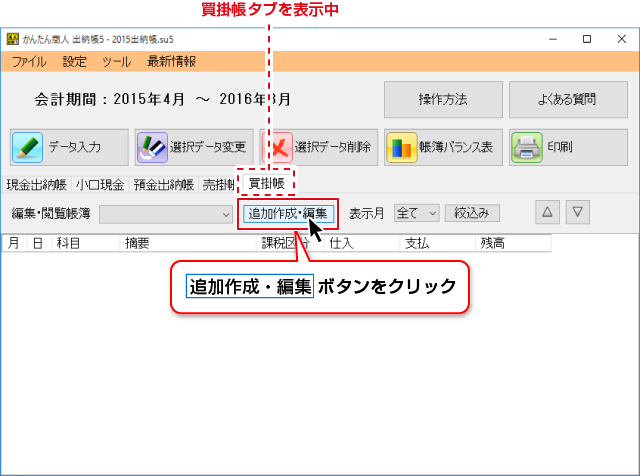Click the 絞込み filter button
Screen dimensions: 640x476
coord(472,213)
